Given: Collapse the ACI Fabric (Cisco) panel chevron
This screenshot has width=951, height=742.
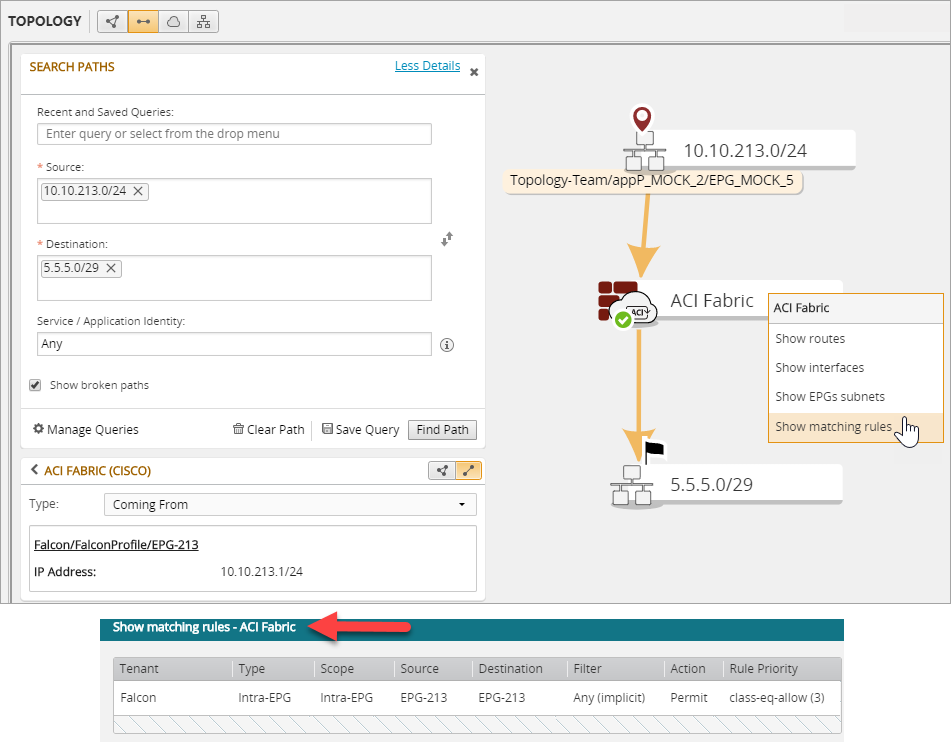Looking at the screenshot, I should pos(34,470).
